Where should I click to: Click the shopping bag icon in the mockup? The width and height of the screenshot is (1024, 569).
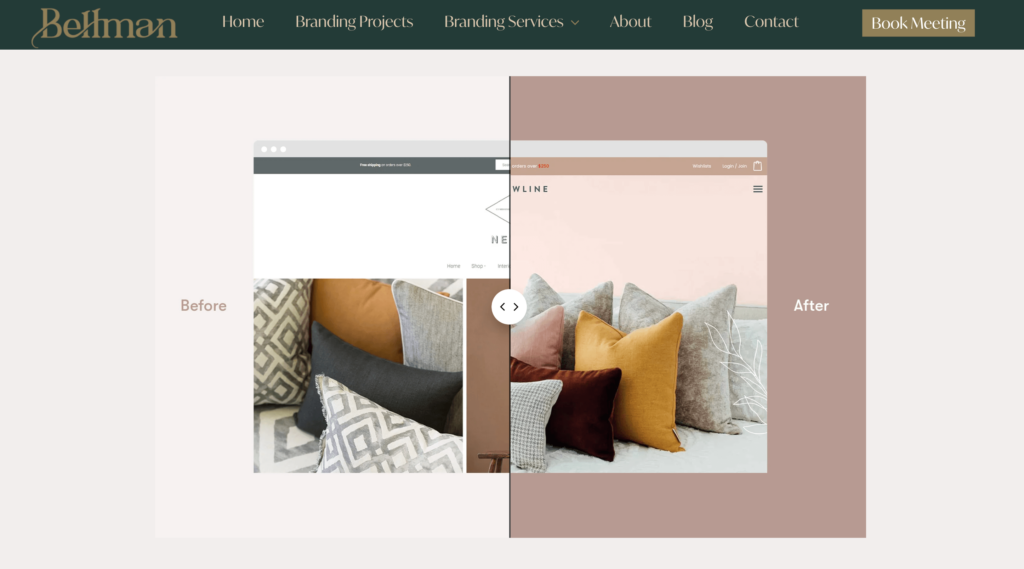click(x=757, y=166)
